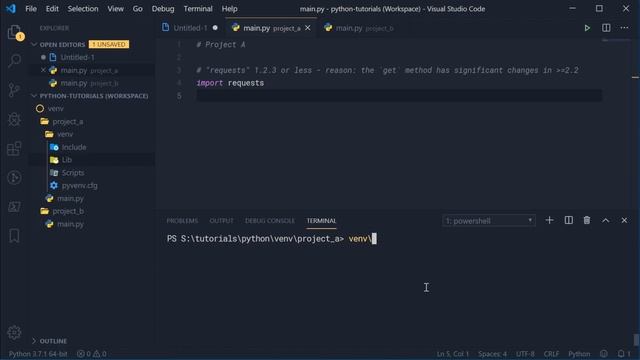Click the feedback smiley in status bar
This screenshot has width=640, height=360.
coord(604,354)
